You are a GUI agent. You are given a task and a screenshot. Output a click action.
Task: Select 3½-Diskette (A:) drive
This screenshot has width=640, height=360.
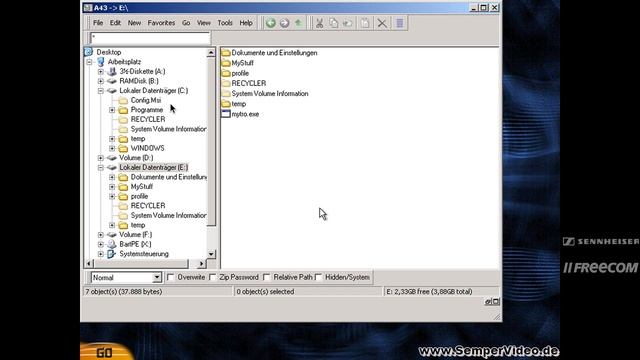pyautogui.click(x=142, y=71)
